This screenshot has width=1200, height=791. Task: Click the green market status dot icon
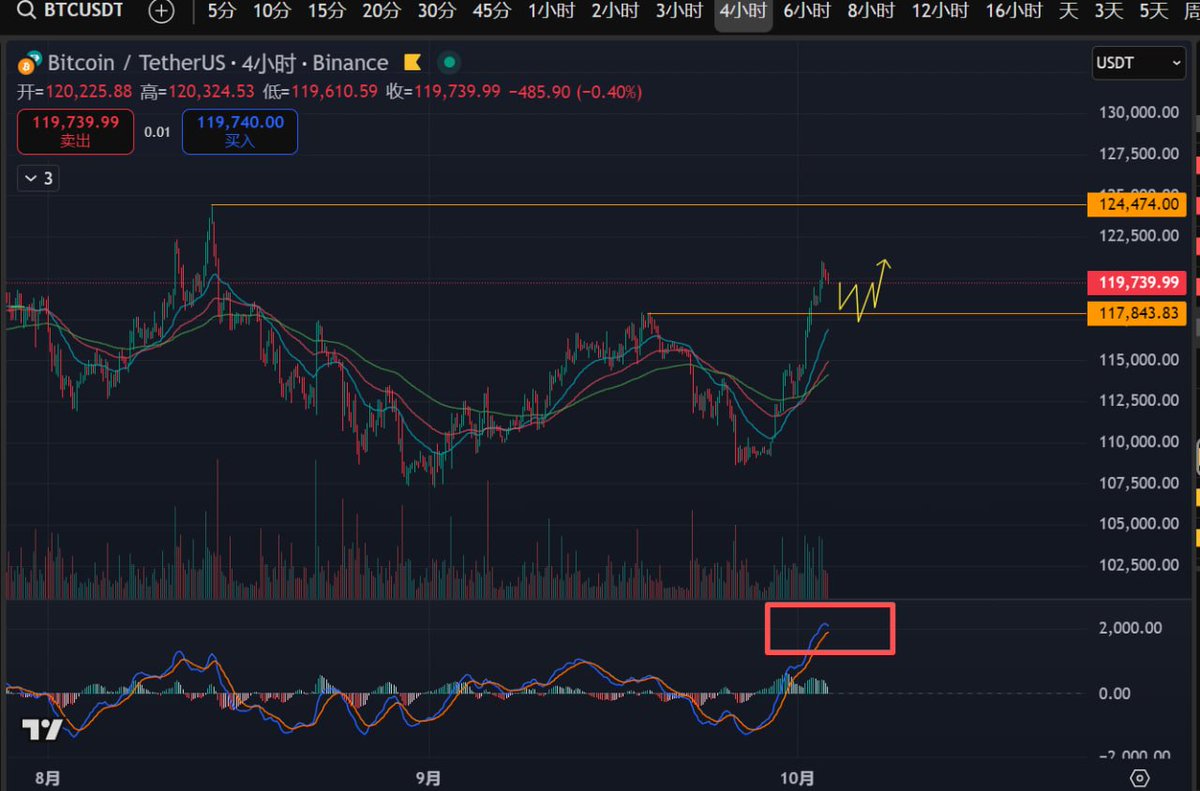point(449,63)
